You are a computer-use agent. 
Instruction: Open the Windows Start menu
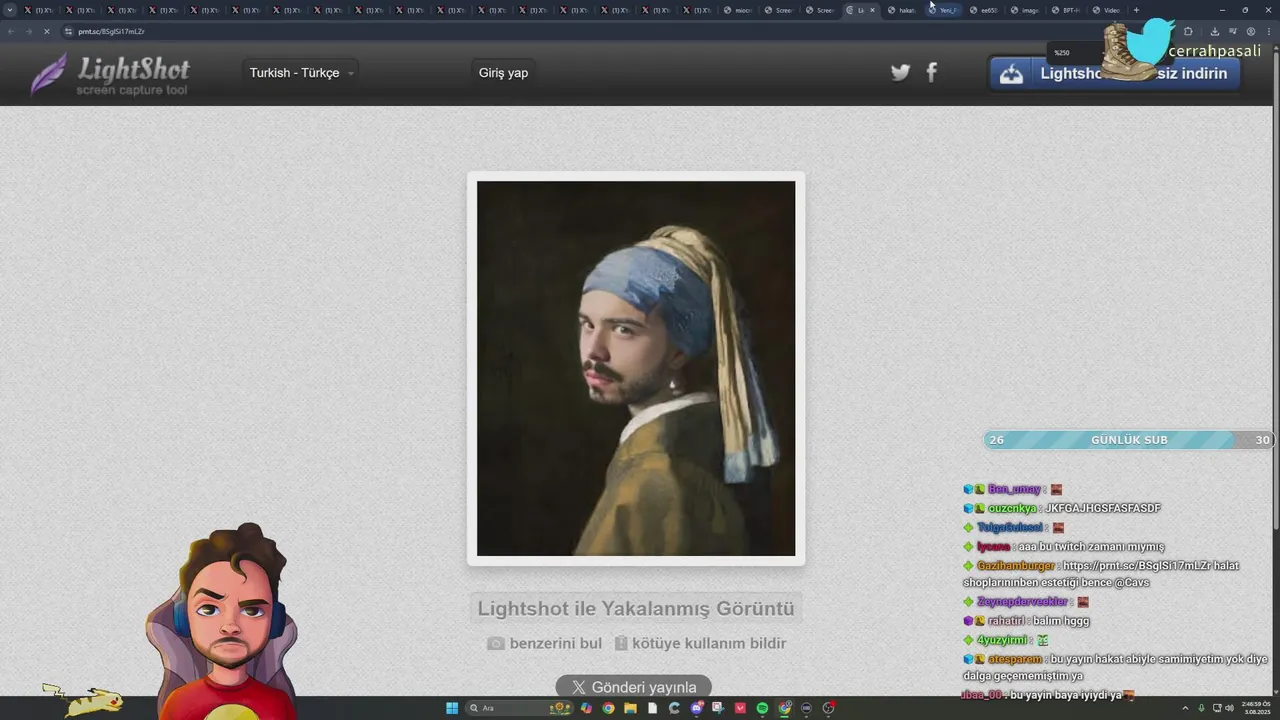(x=452, y=708)
